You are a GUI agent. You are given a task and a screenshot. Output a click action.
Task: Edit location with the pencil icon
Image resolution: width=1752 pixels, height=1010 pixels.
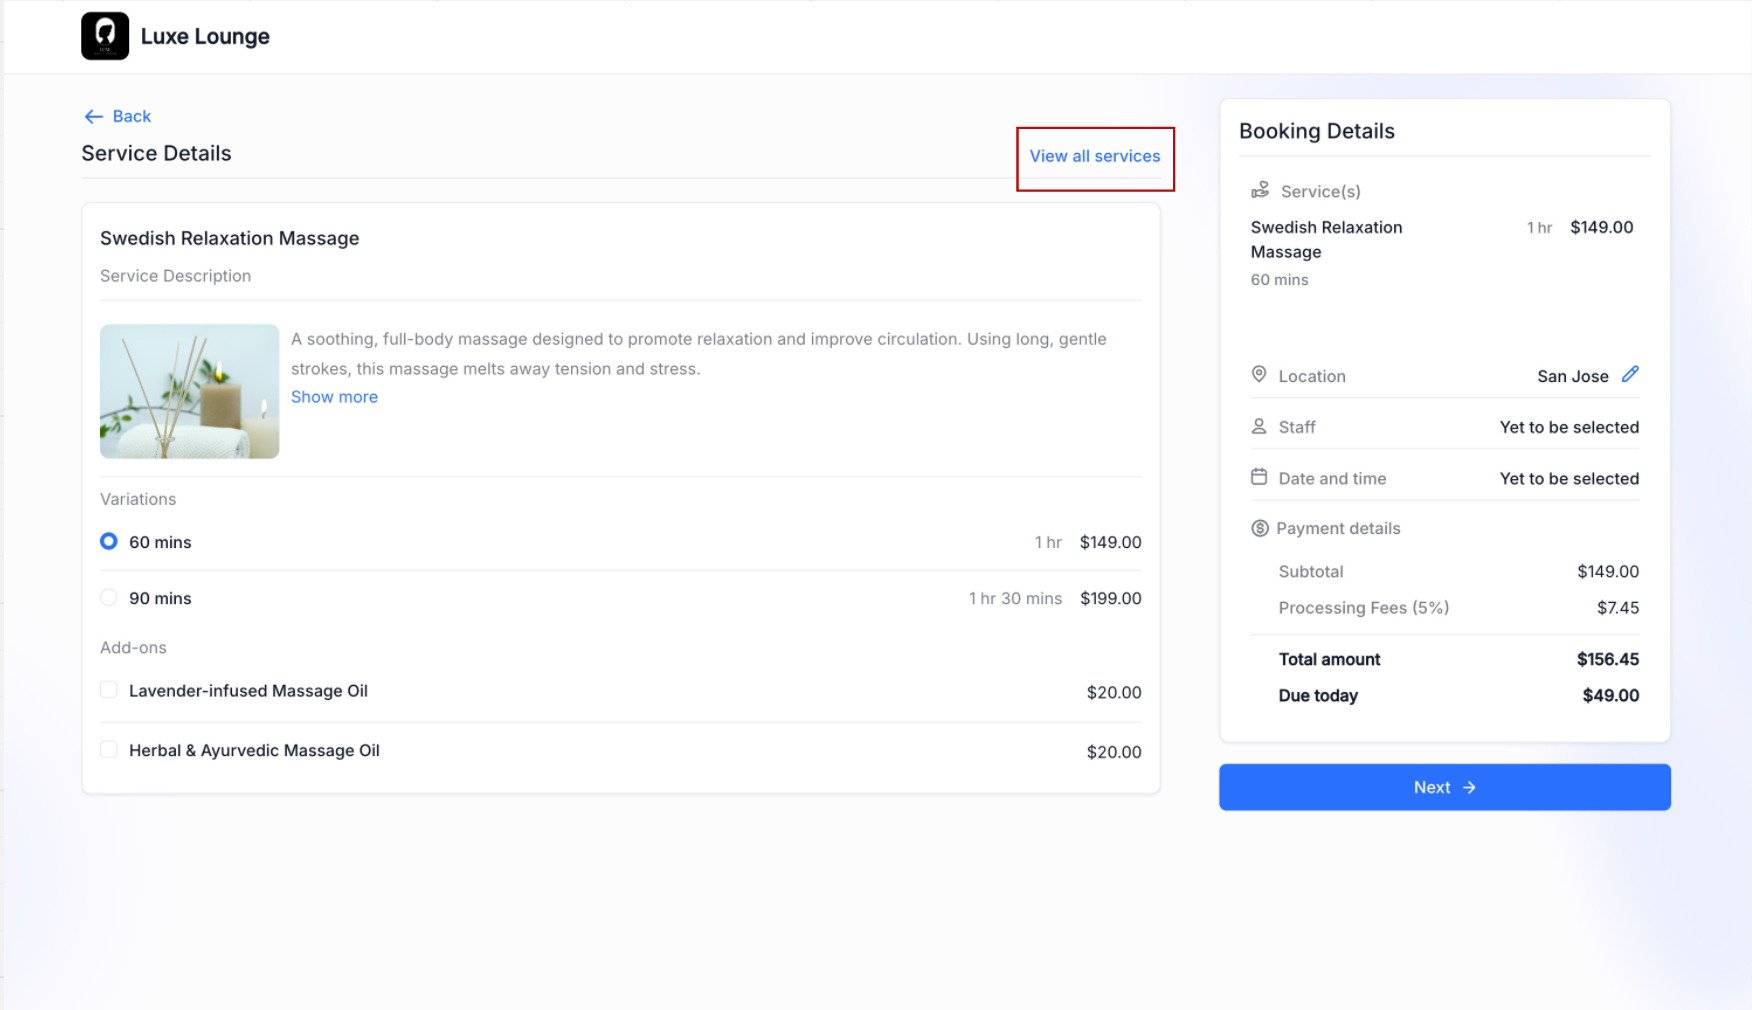tap(1630, 375)
